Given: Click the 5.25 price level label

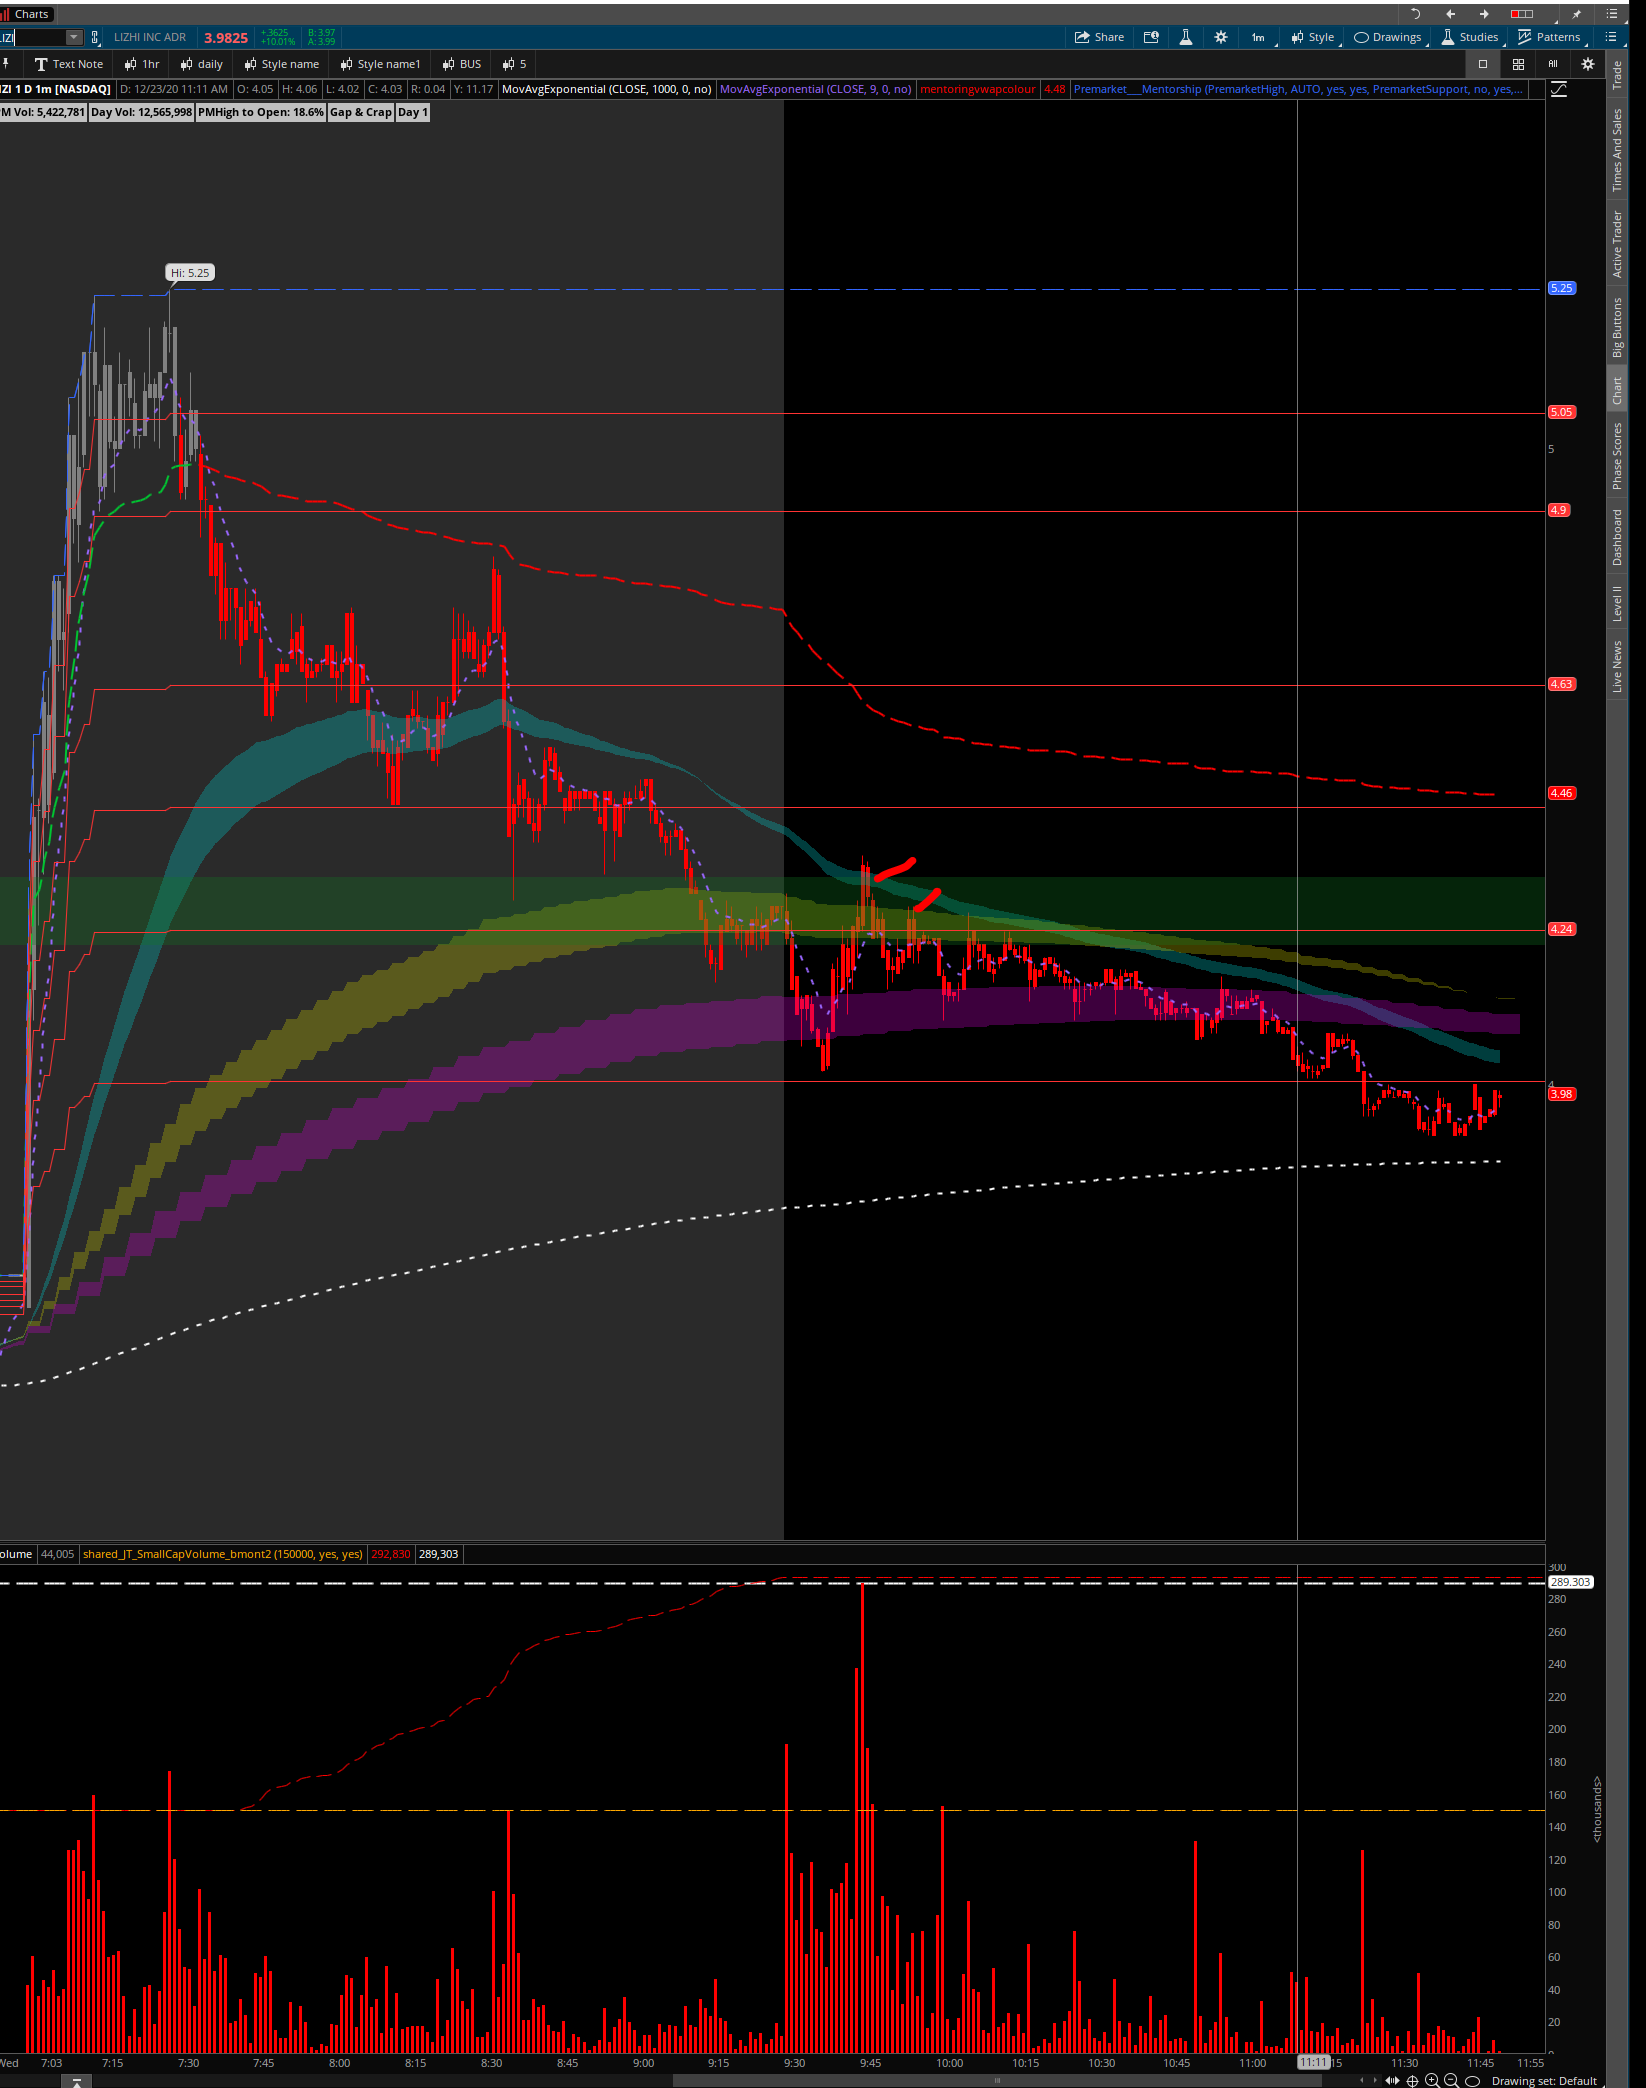Looking at the screenshot, I should coord(1561,288).
